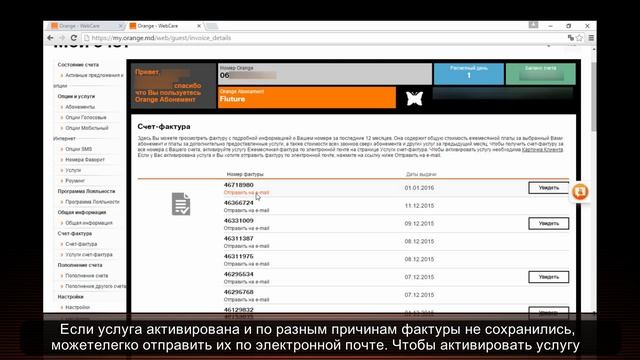Click the orange Fluture subscription banner

tap(307, 97)
